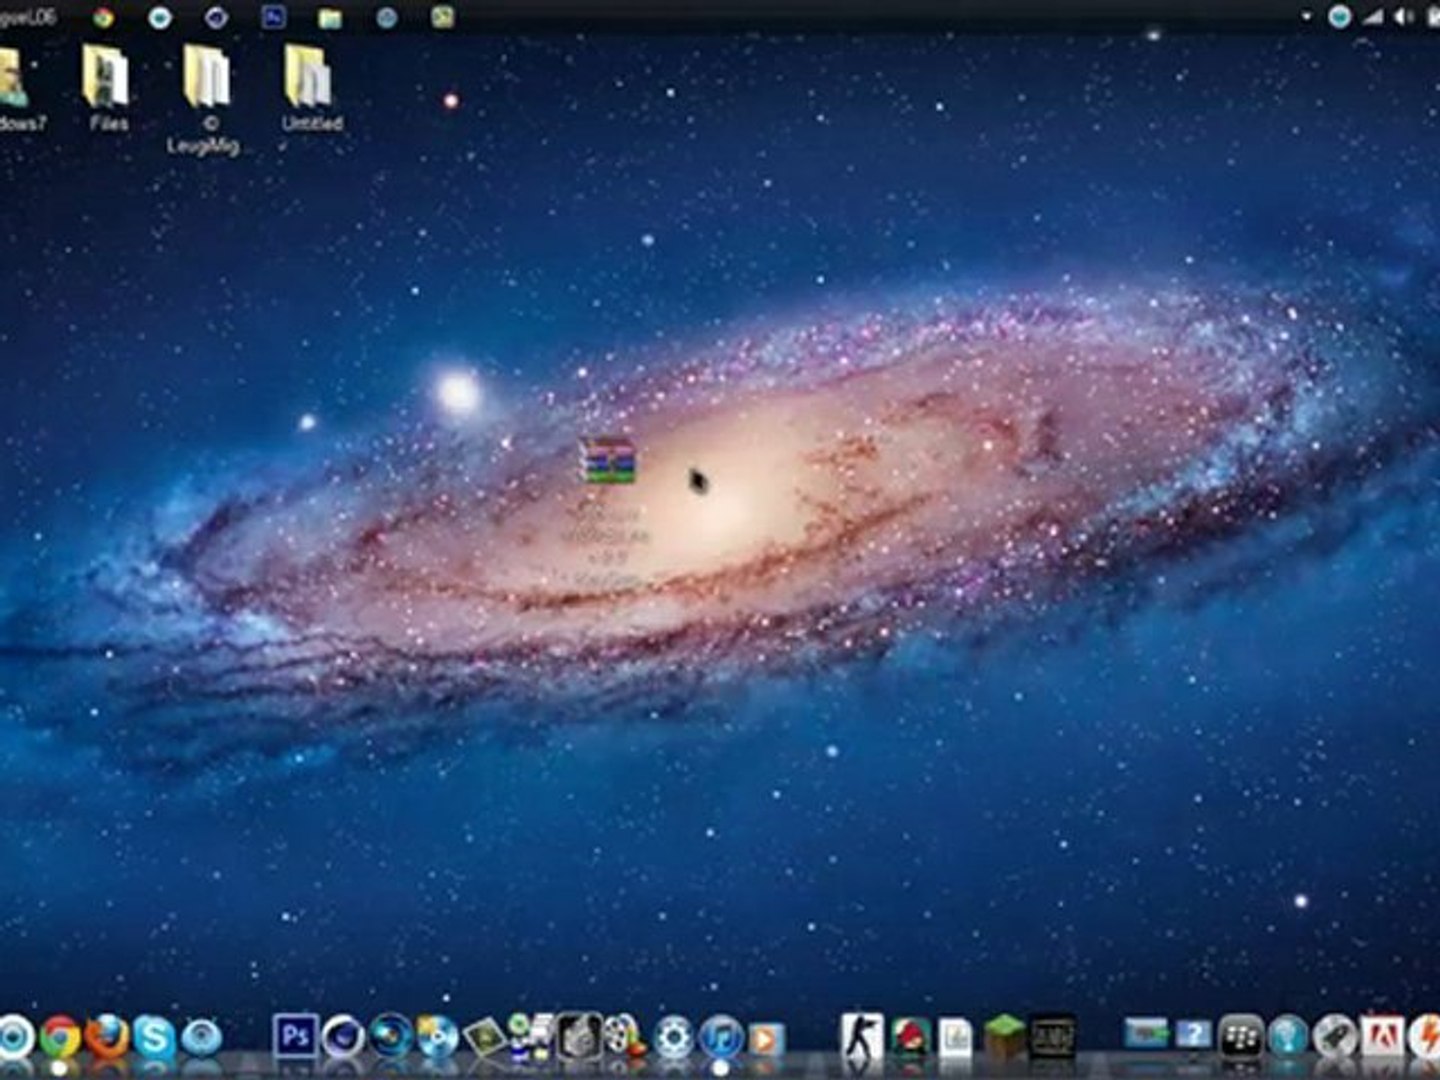Open the Cinema 4D dock icon
Screen dimensions: 1440x1080
[x=343, y=1037]
